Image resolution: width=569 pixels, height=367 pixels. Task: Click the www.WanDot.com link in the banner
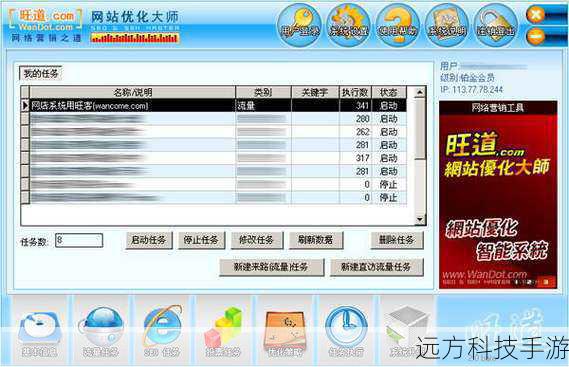(x=484, y=274)
